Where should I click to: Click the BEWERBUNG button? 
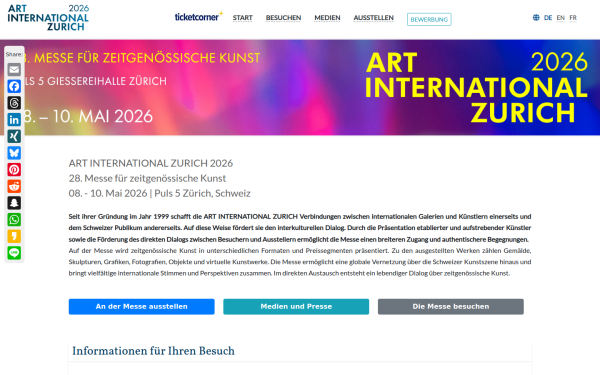pyautogui.click(x=429, y=20)
